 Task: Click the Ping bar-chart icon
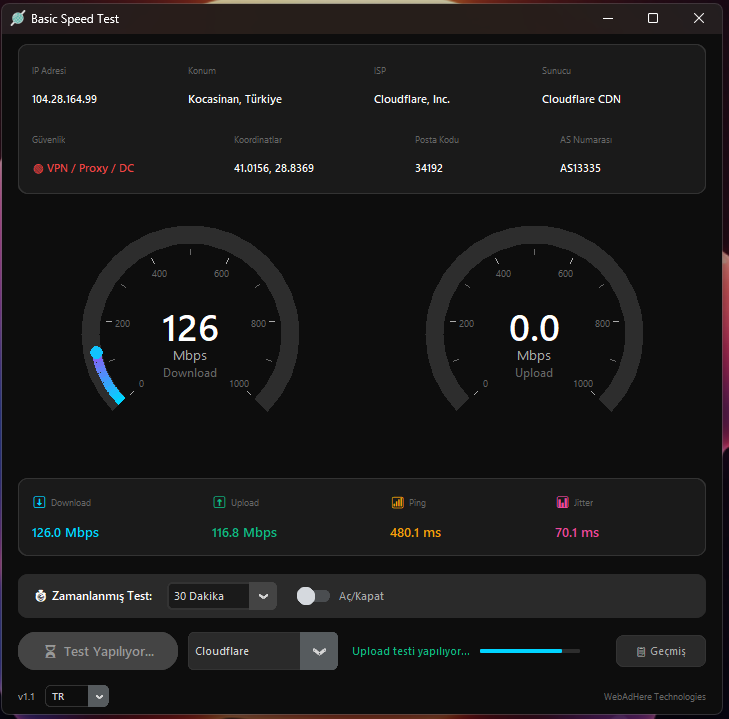[x=398, y=502]
